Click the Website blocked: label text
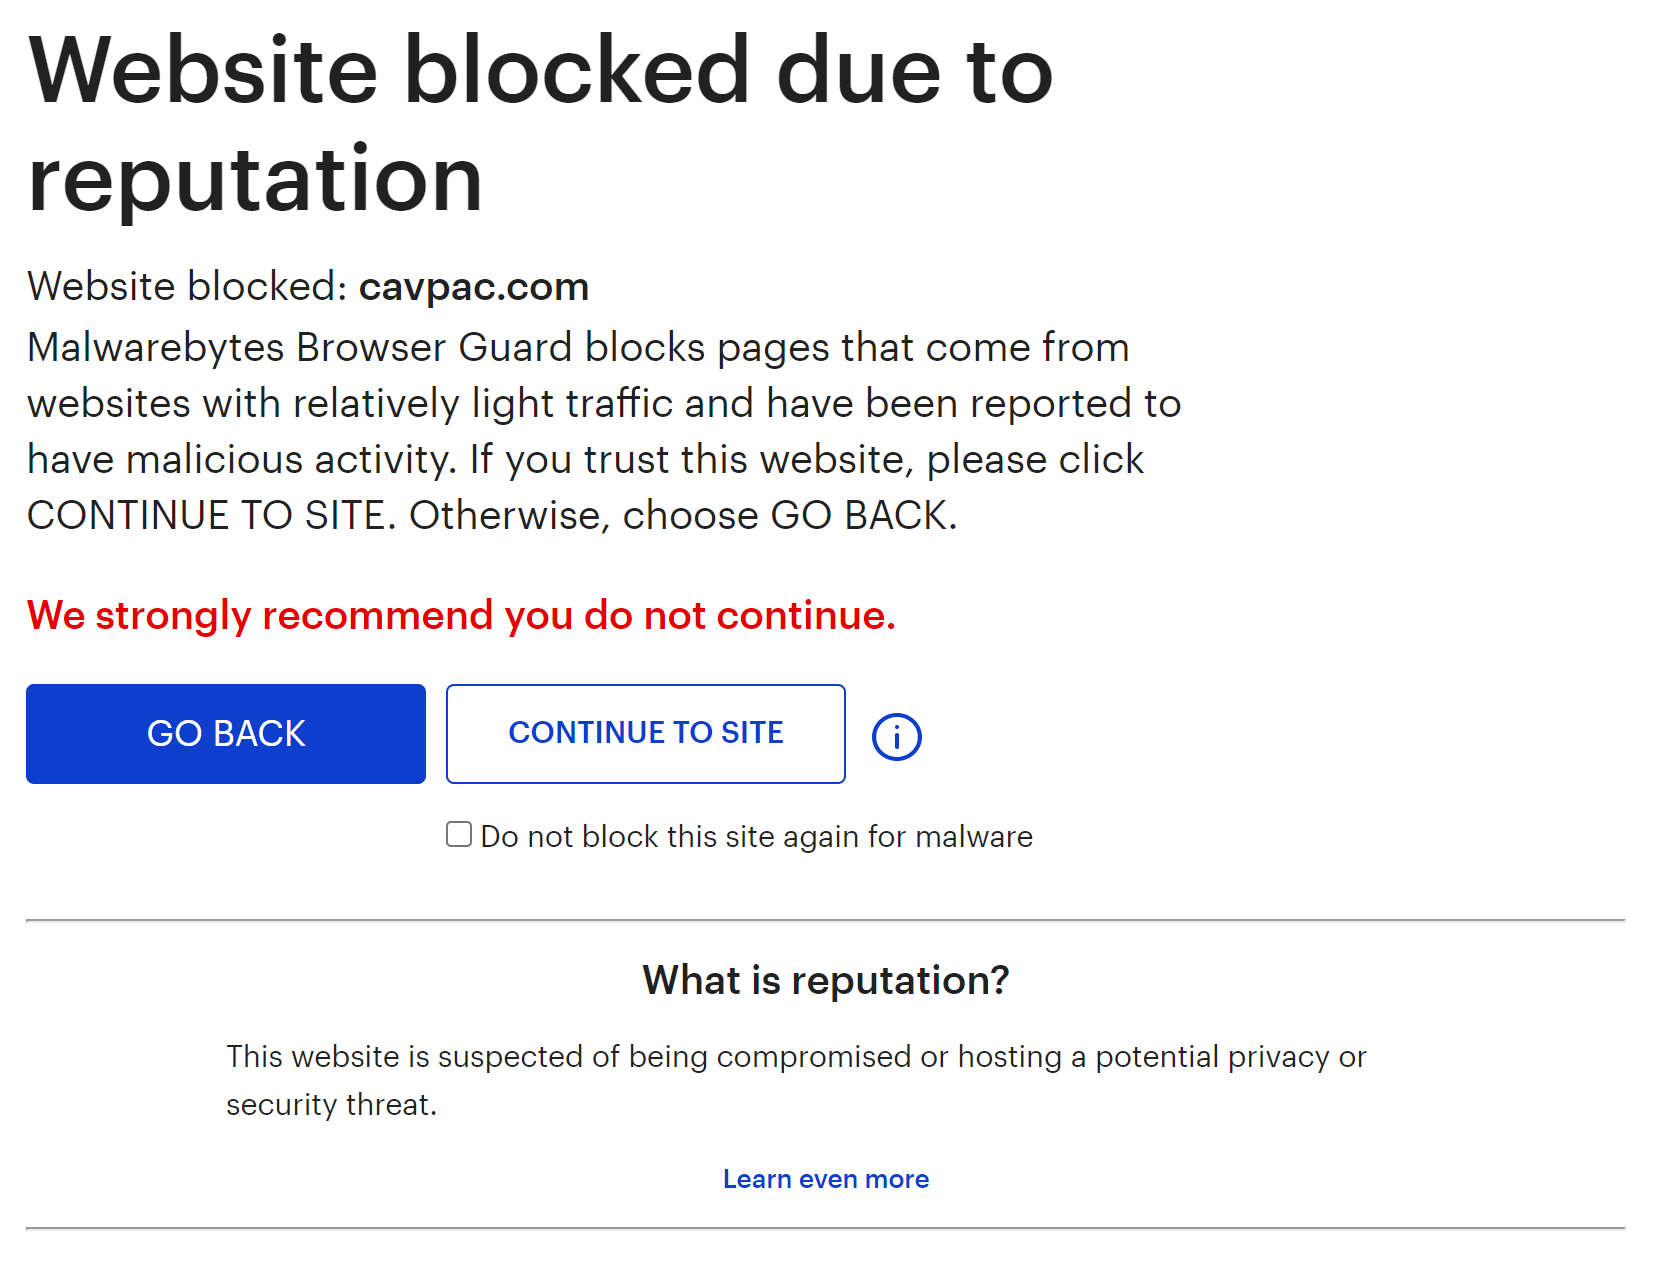This screenshot has height=1277, width=1673. point(187,287)
